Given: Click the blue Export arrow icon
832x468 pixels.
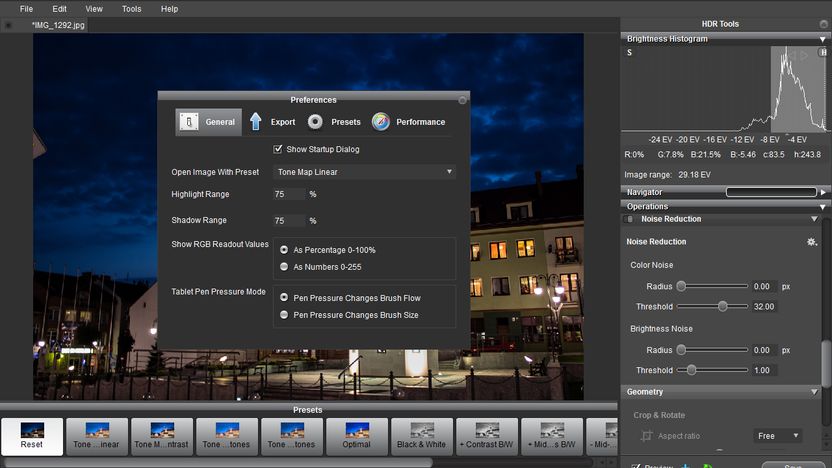Looking at the screenshot, I should (x=255, y=122).
